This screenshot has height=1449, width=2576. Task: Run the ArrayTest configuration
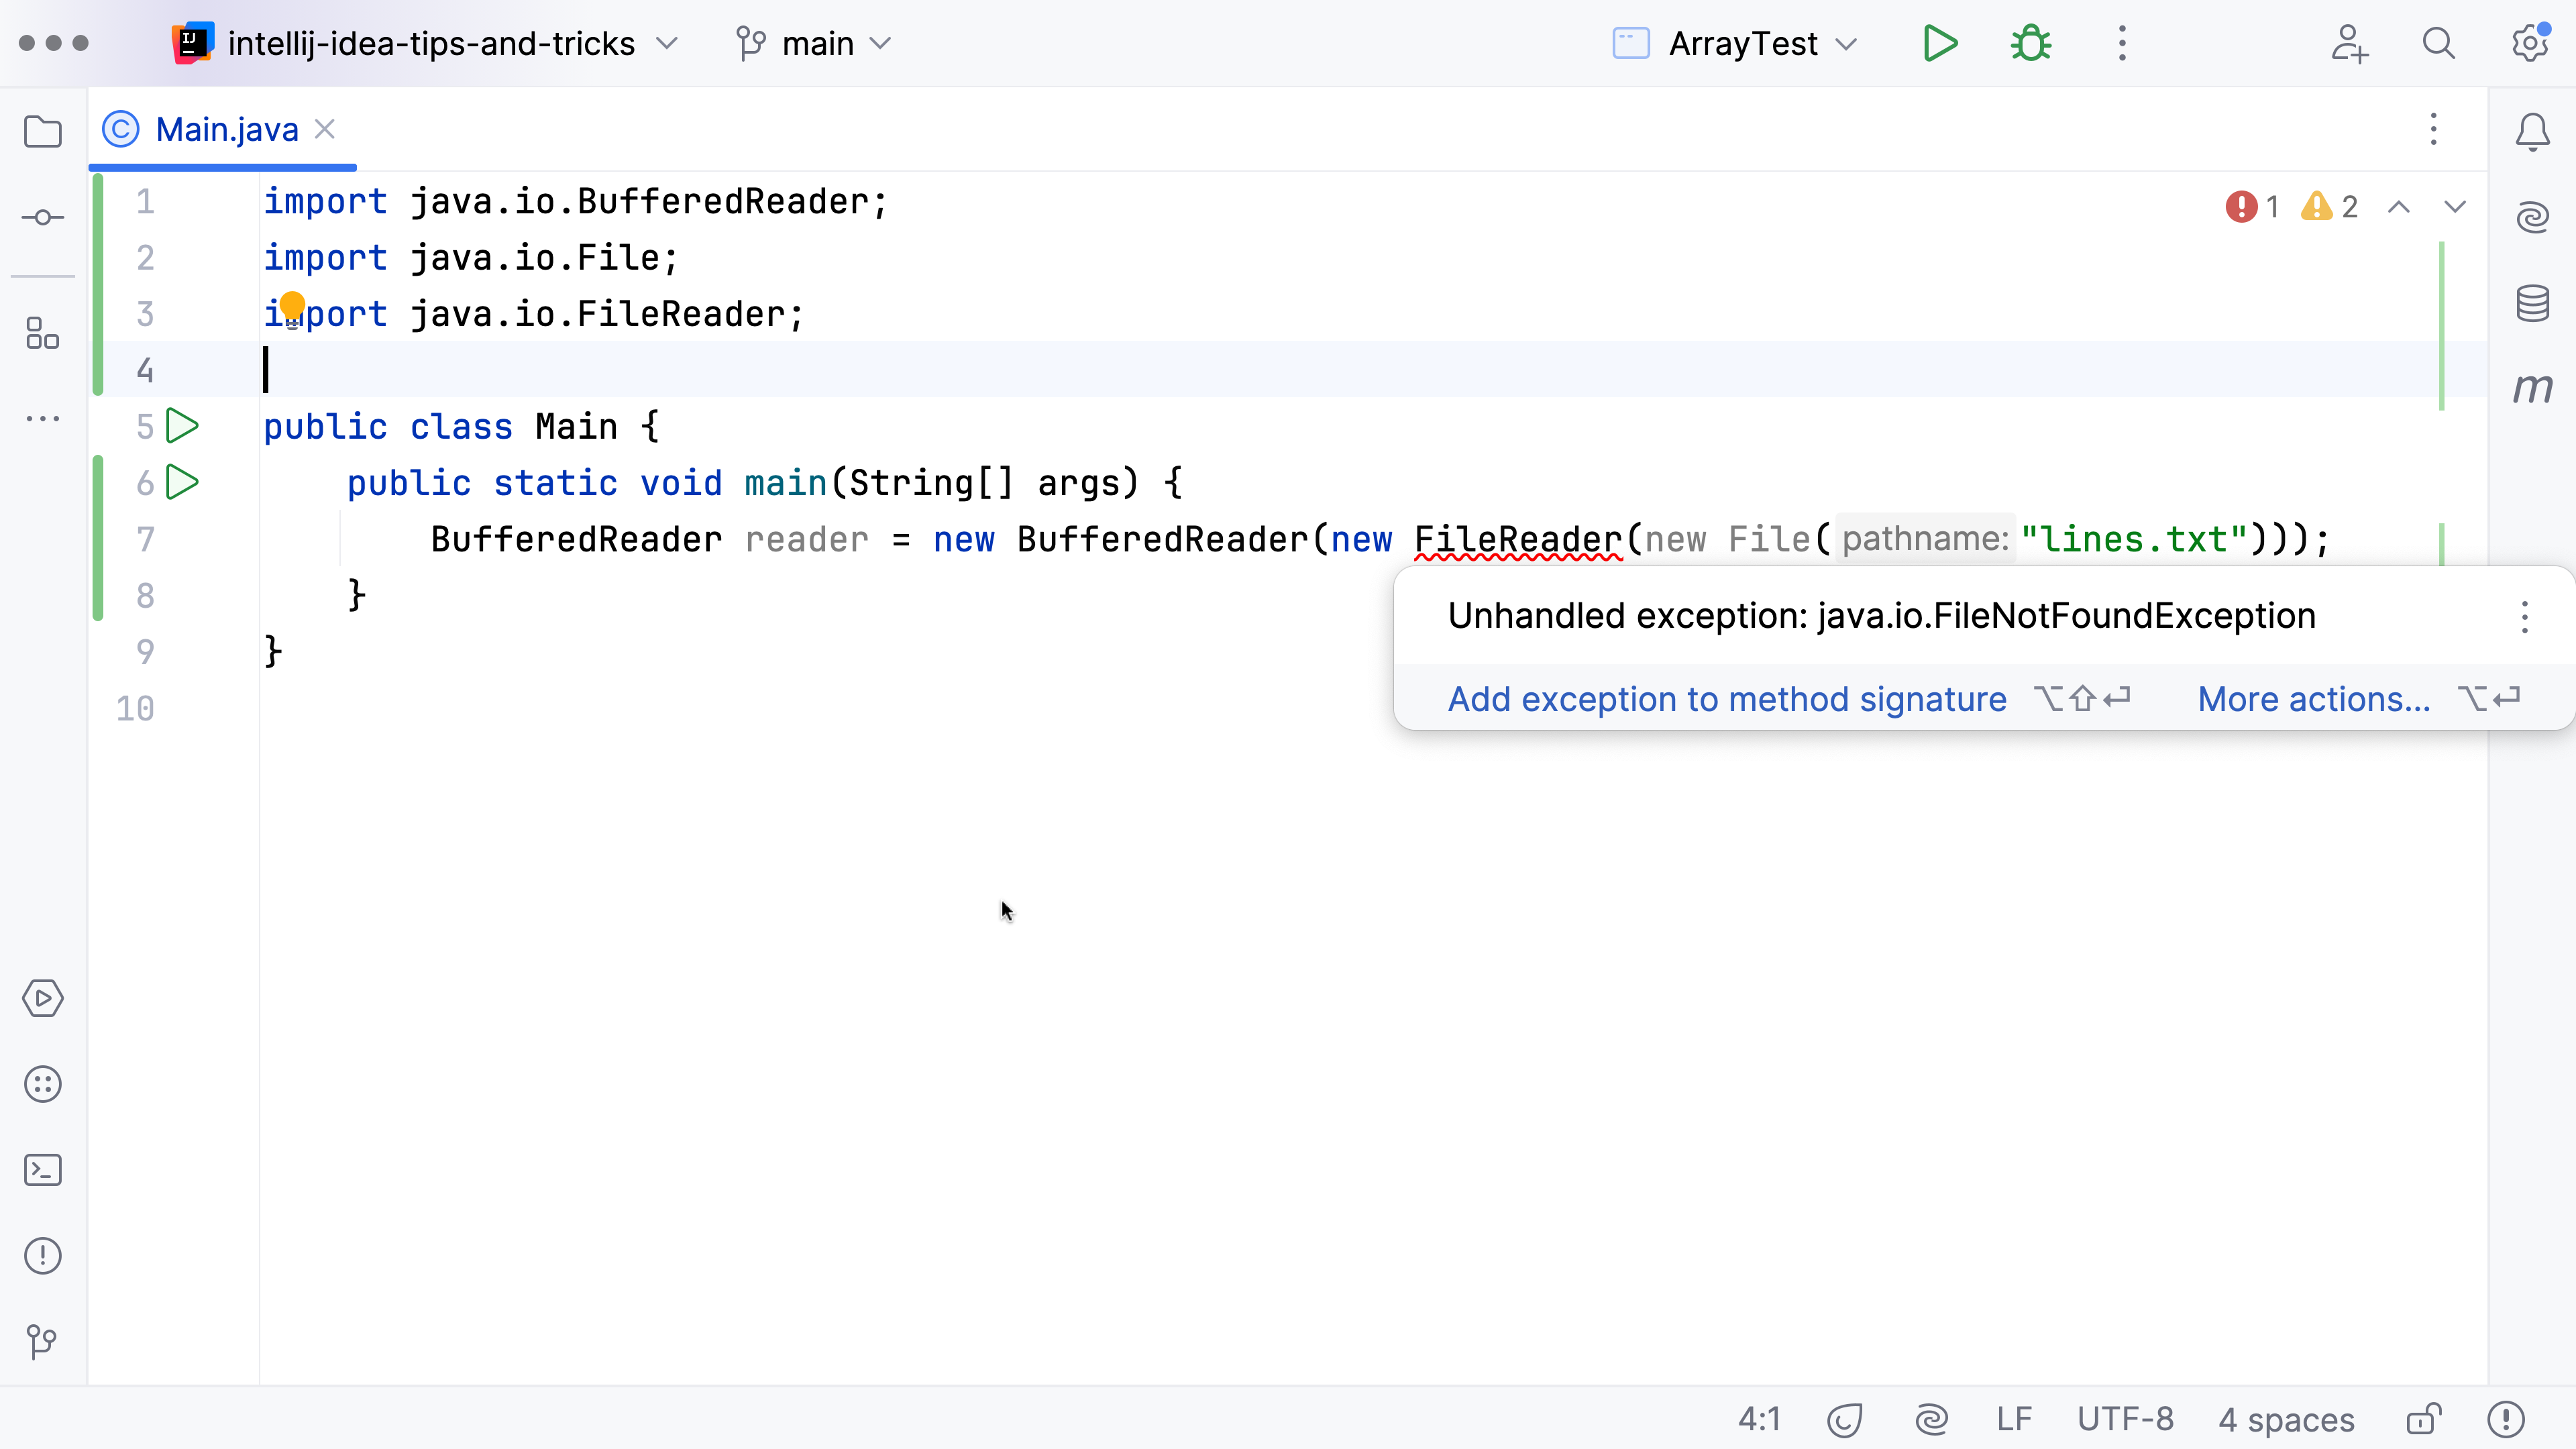coord(1940,43)
